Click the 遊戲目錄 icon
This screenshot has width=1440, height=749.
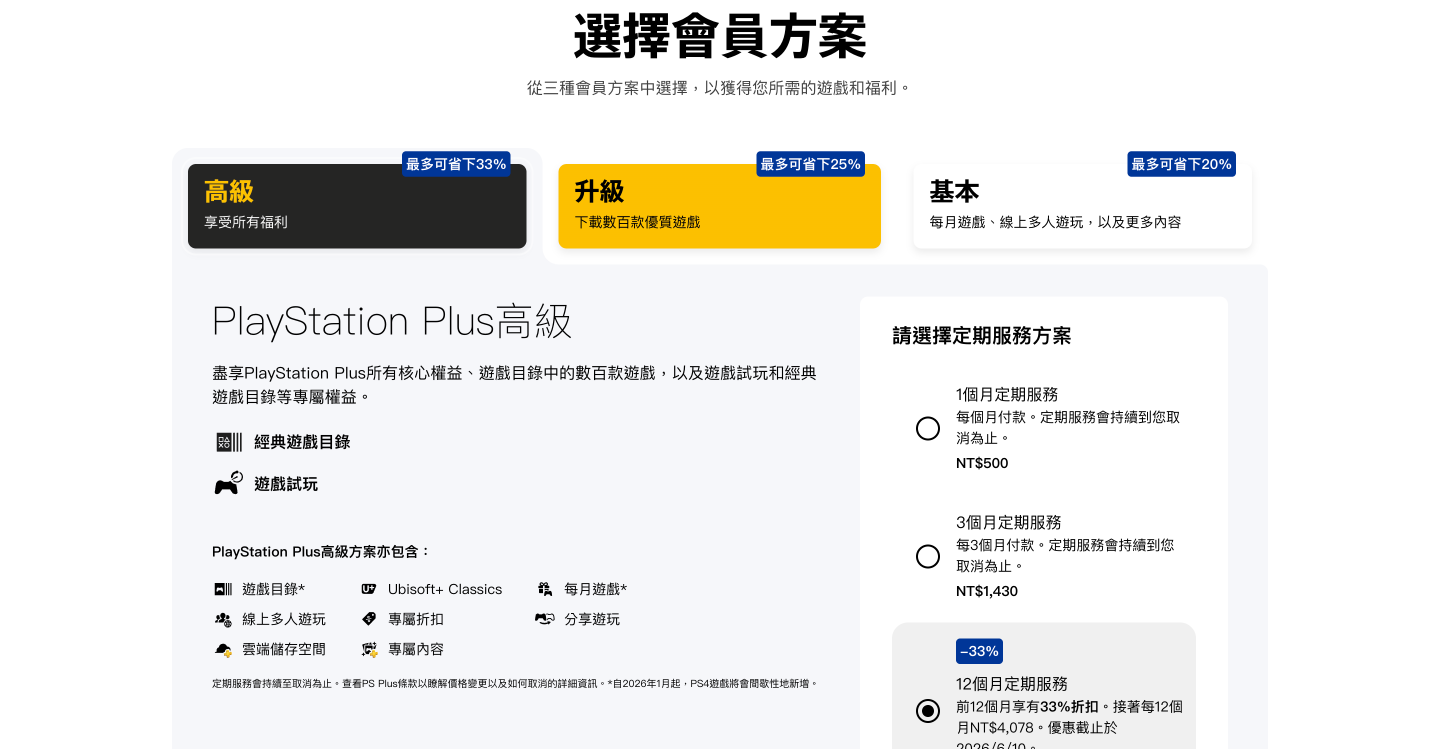223,589
